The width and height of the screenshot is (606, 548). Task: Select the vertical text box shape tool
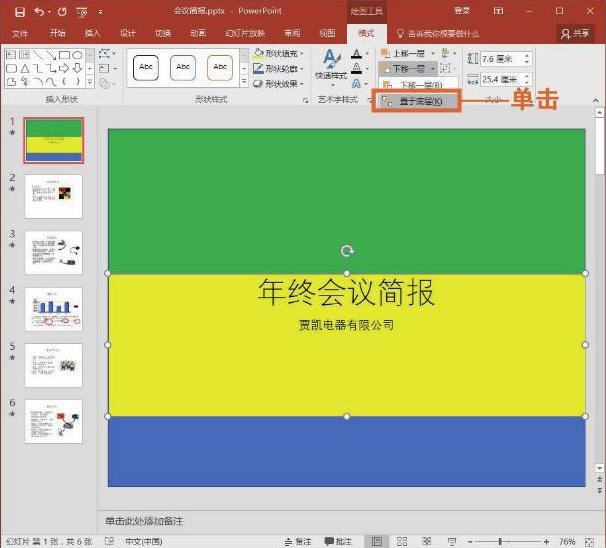tap(24, 55)
